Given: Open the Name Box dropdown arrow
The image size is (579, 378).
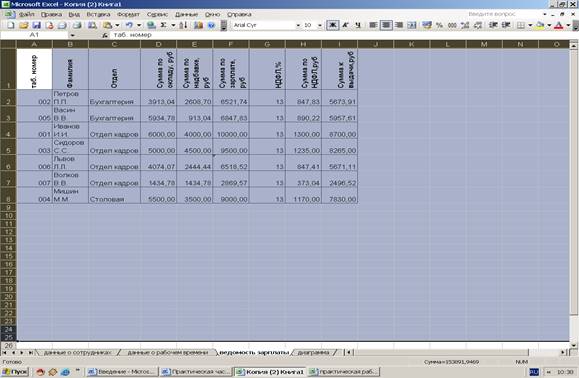Looking at the screenshot, I should (72, 35).
